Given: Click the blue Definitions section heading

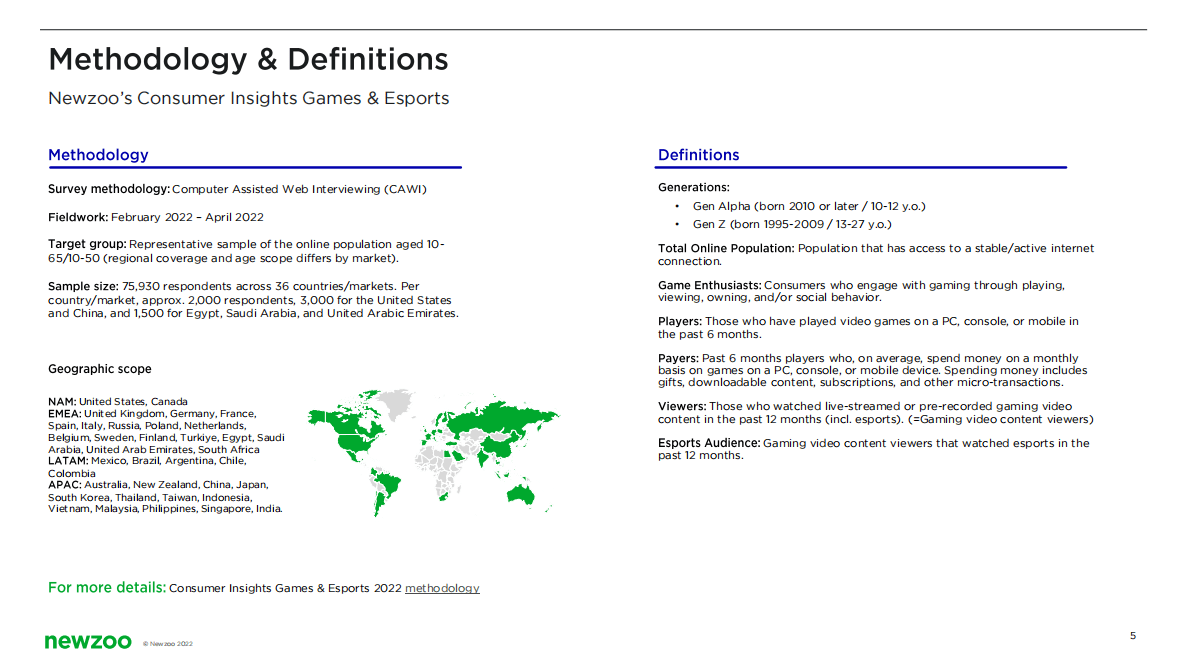Looking at the screenshot, I should [x=698, y=155].
